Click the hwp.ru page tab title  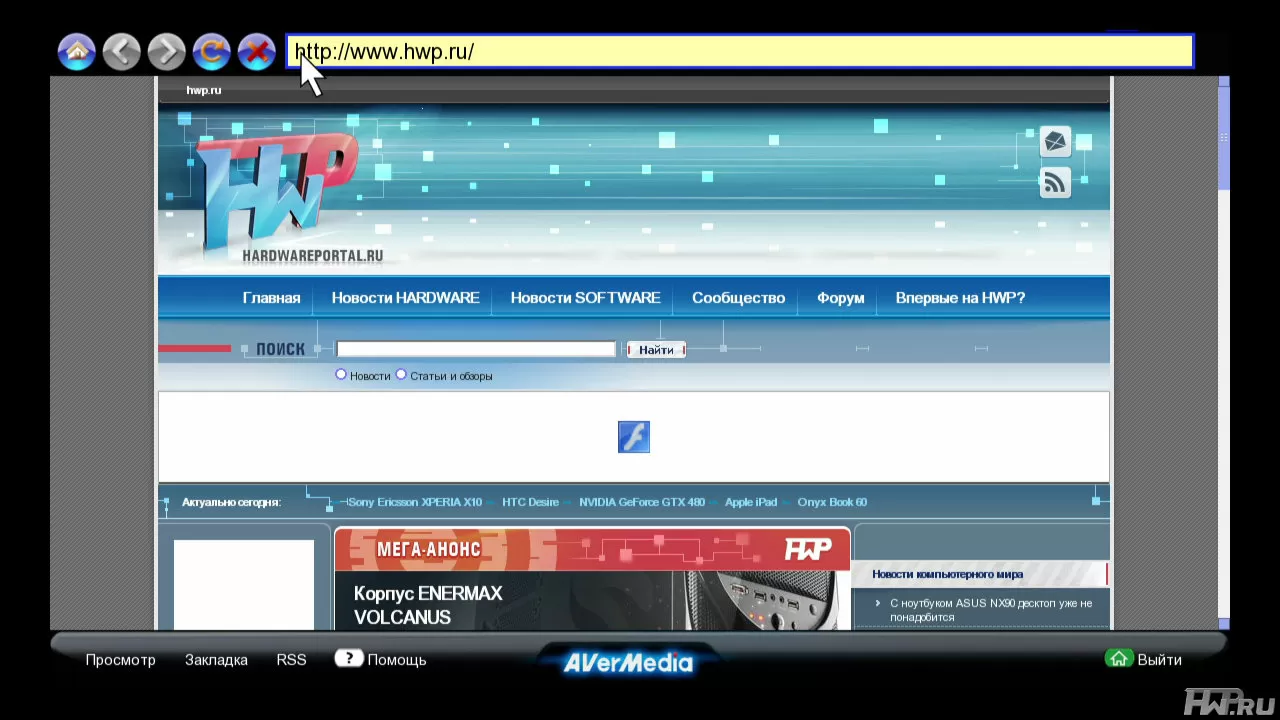coord(203,90)
